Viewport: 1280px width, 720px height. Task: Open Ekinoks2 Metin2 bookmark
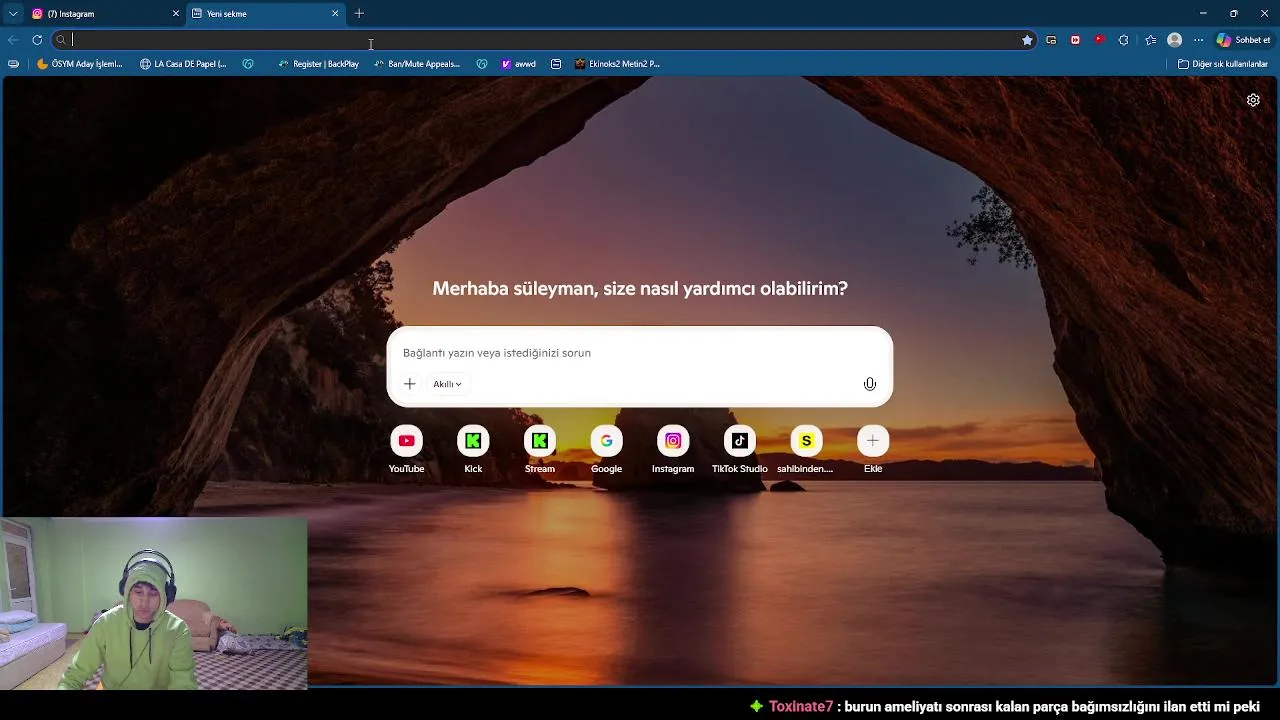click(617, 64)
